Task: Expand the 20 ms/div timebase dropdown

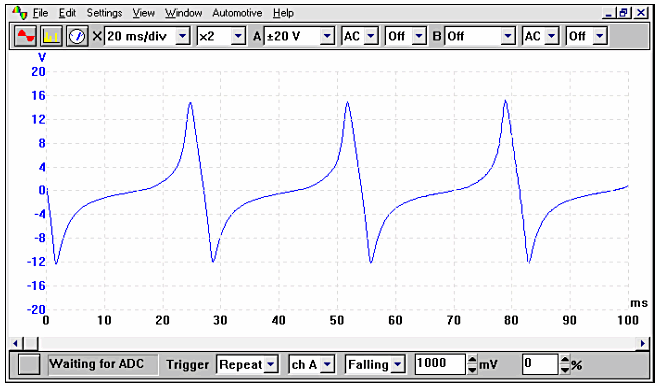Action: (182, 36)
